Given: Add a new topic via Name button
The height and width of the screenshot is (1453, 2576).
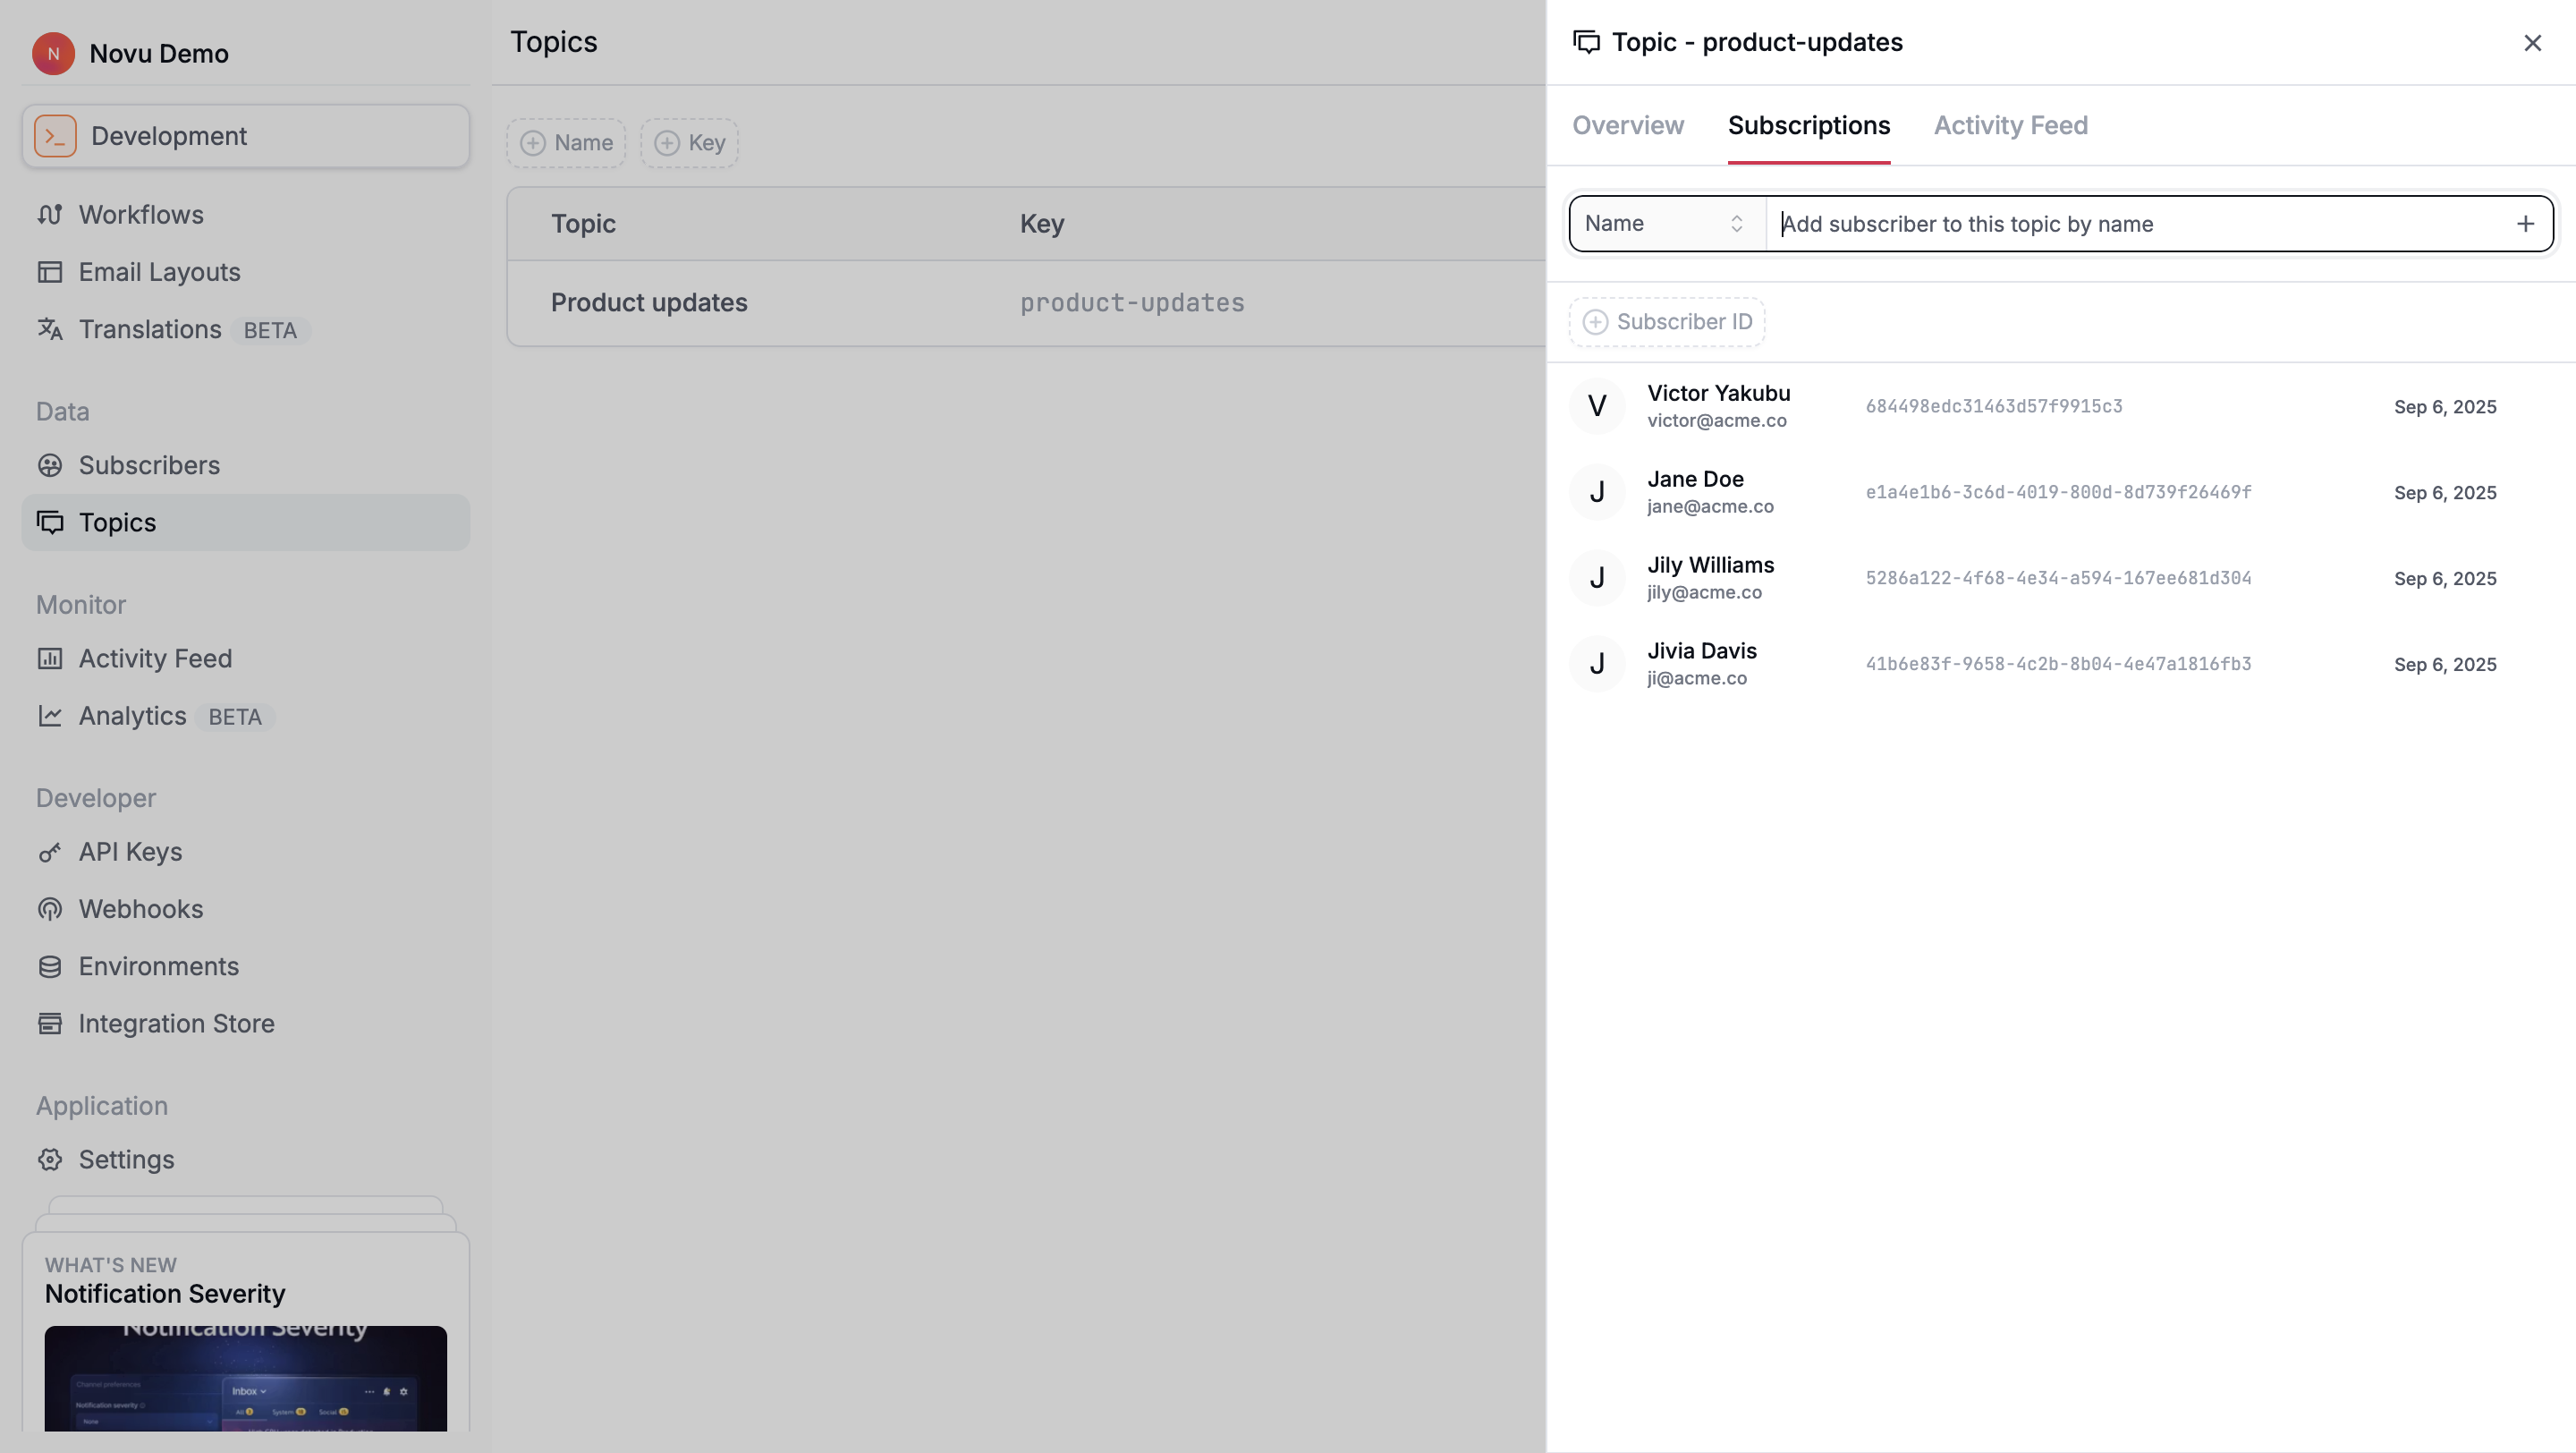Looking at the screenshot, I should (x=566, y=142).
